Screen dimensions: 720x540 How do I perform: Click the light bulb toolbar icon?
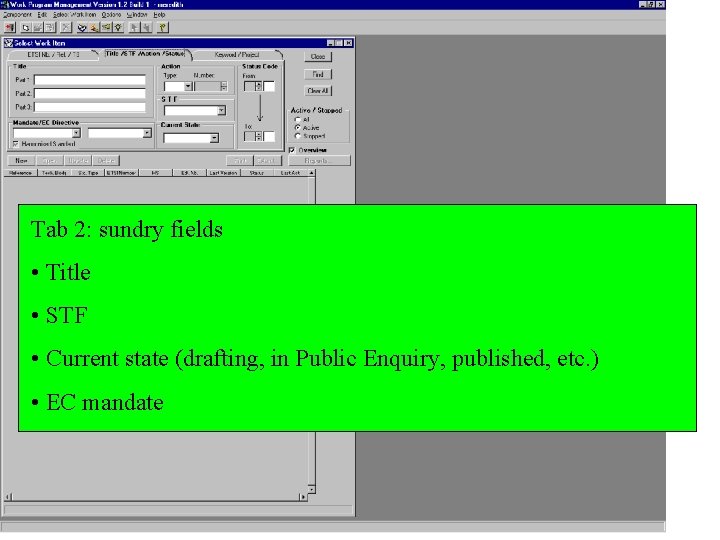118,28
